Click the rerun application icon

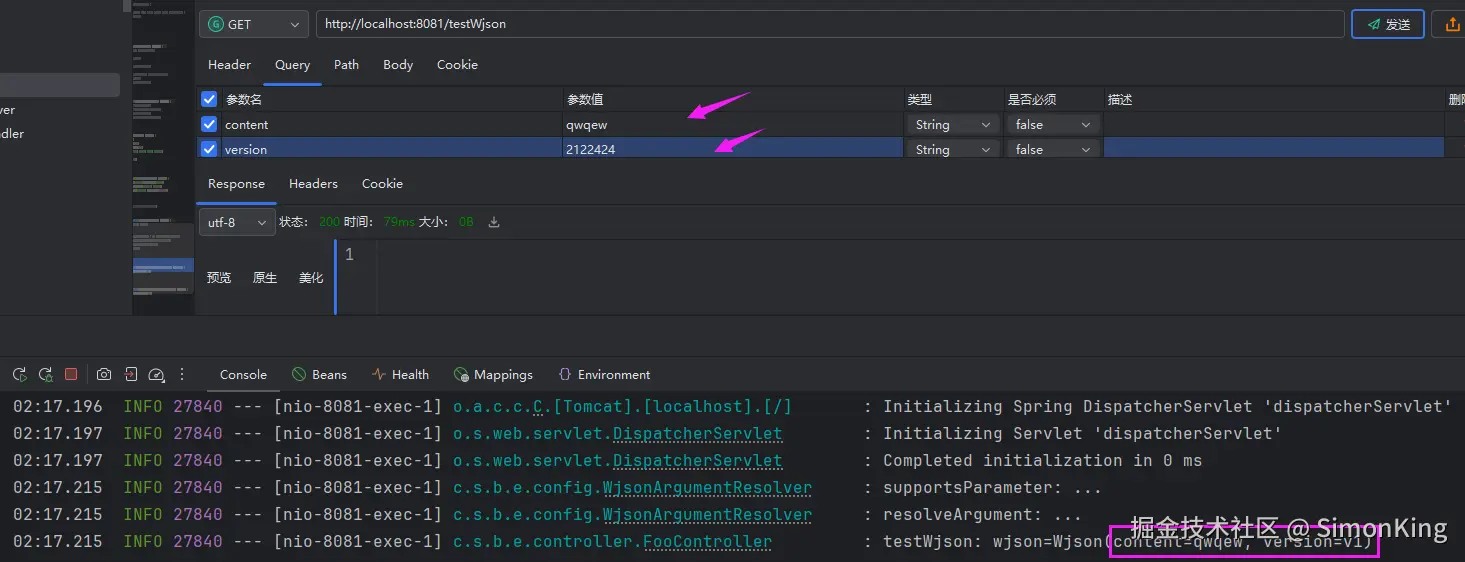point(20,375)
